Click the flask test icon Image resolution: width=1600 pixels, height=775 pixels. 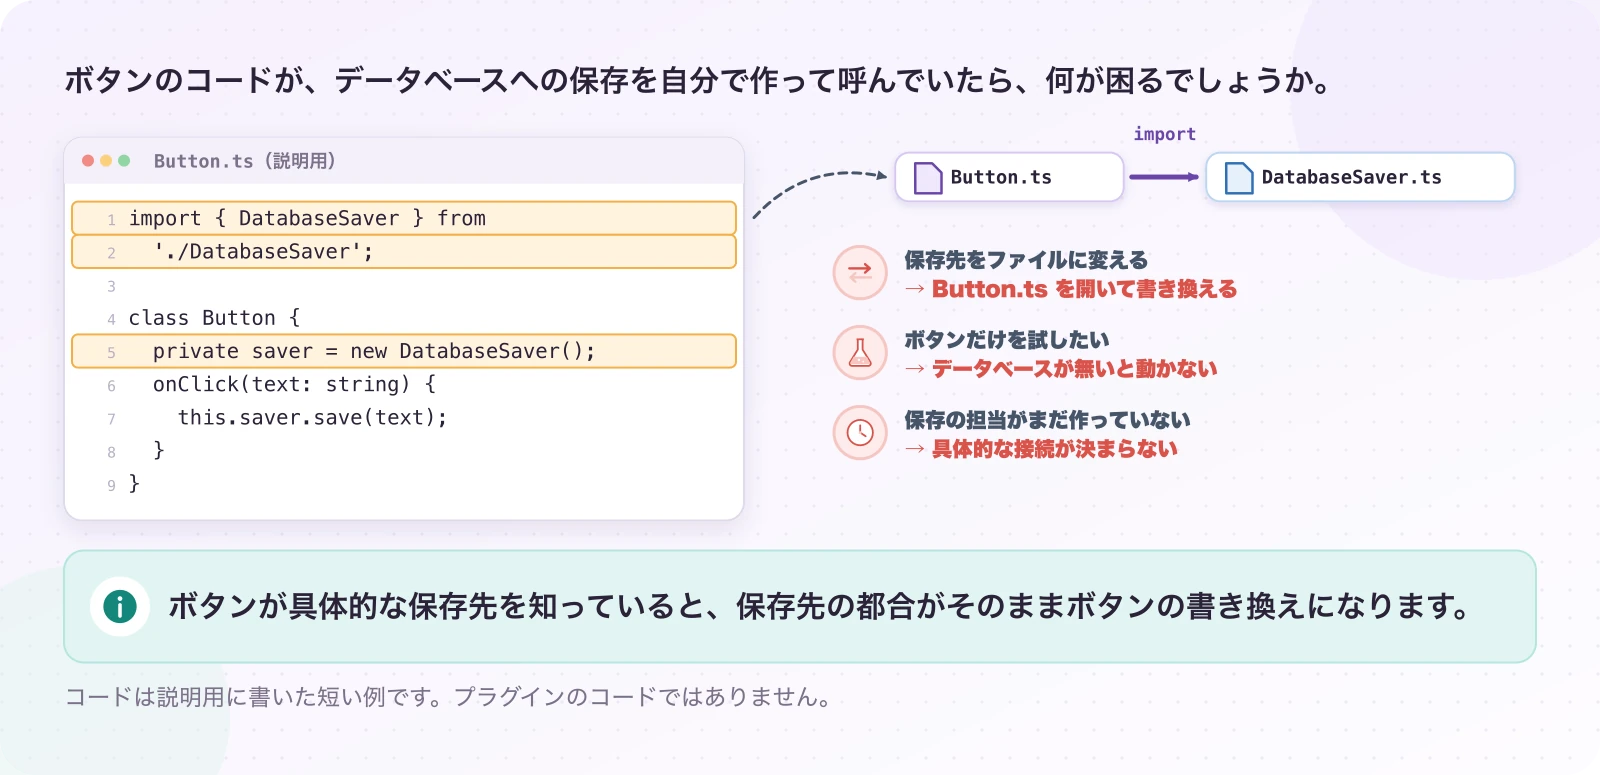[x=860, y=352]
